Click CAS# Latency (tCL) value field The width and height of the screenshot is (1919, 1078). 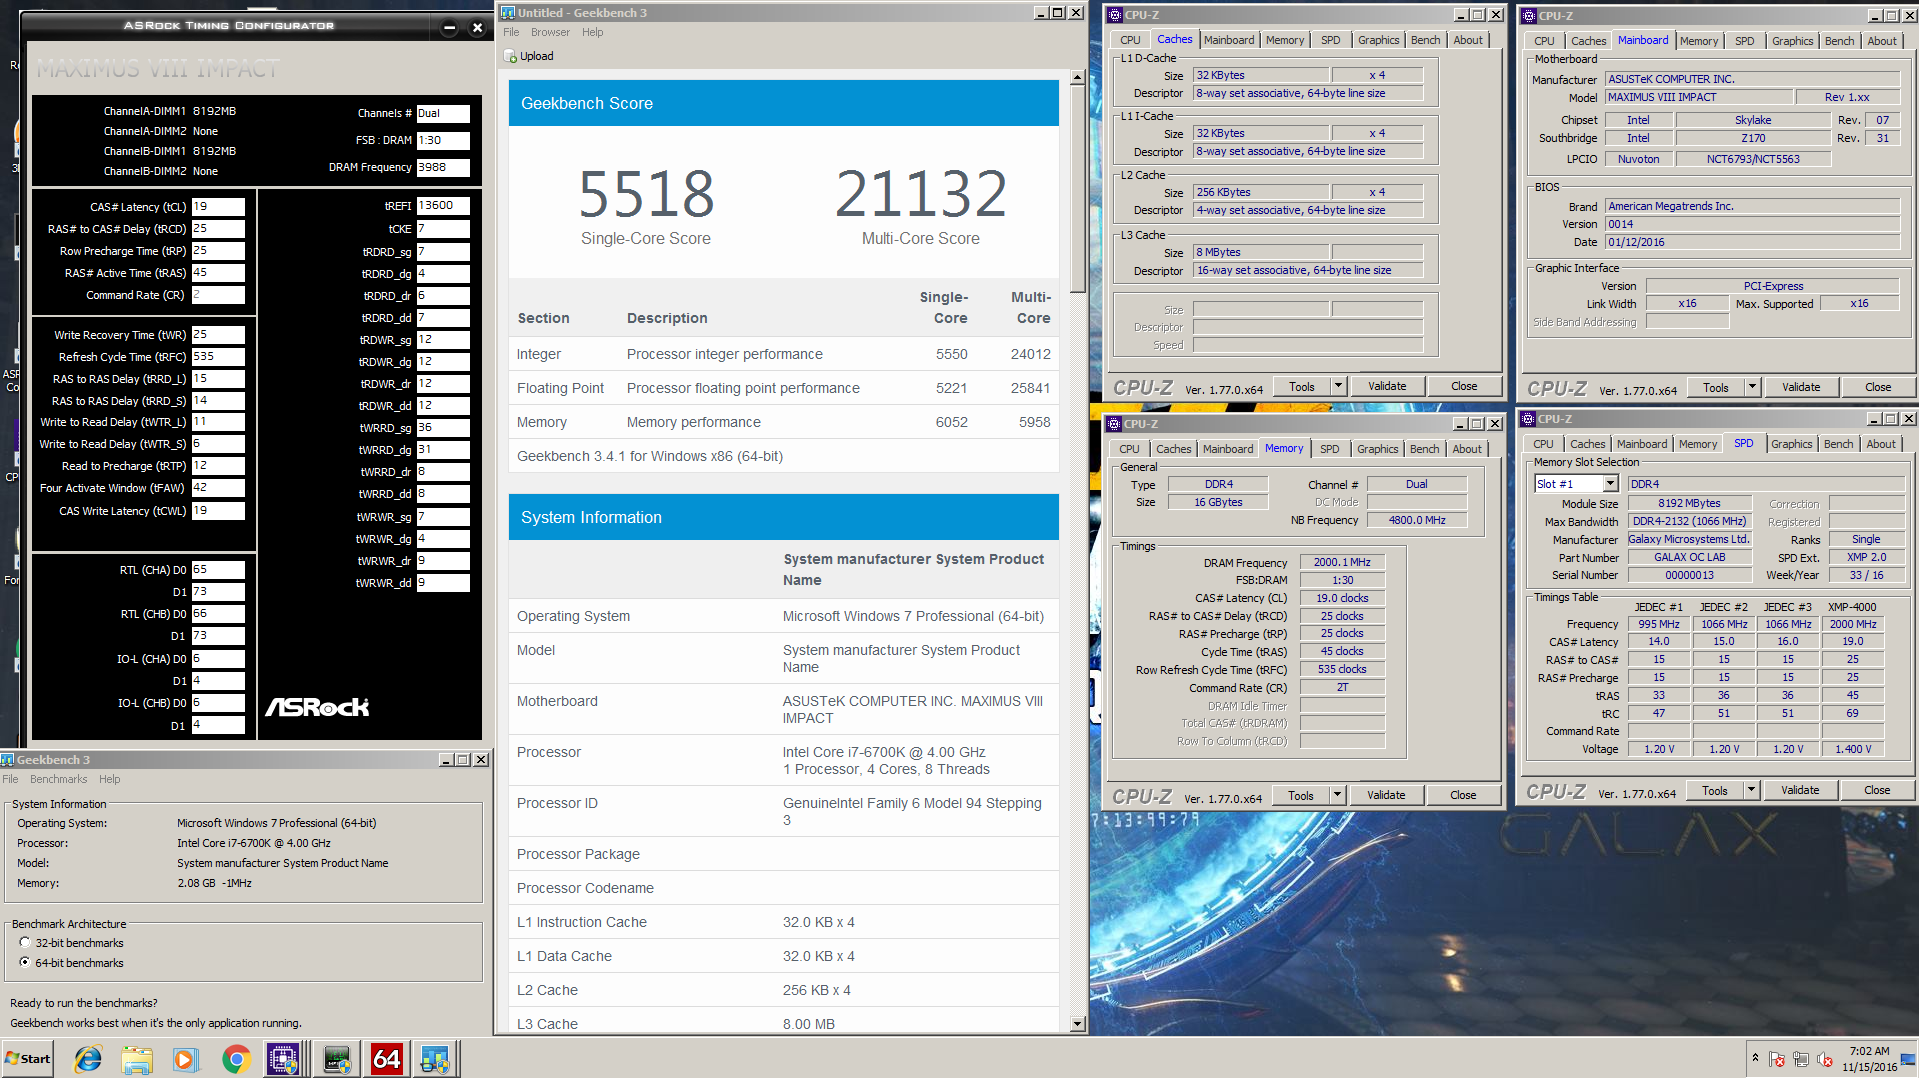click(218, 207)
